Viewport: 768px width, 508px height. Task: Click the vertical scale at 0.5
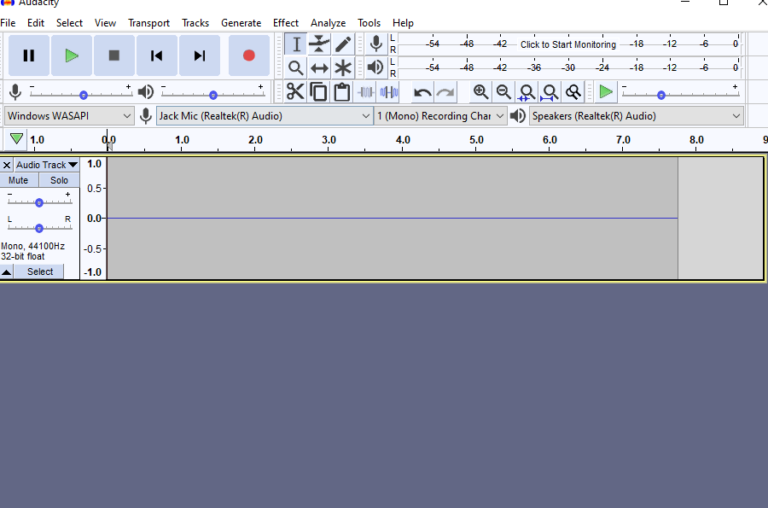[x=94, y=188]
